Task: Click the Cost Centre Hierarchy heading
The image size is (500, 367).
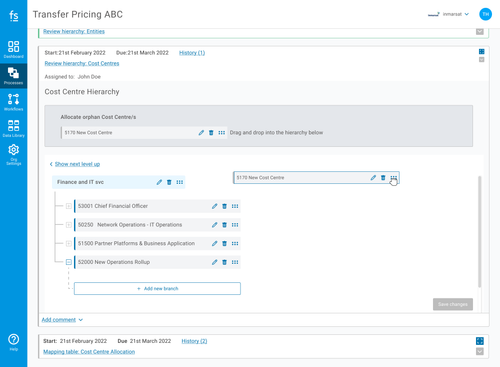Action: coord(82,92)
